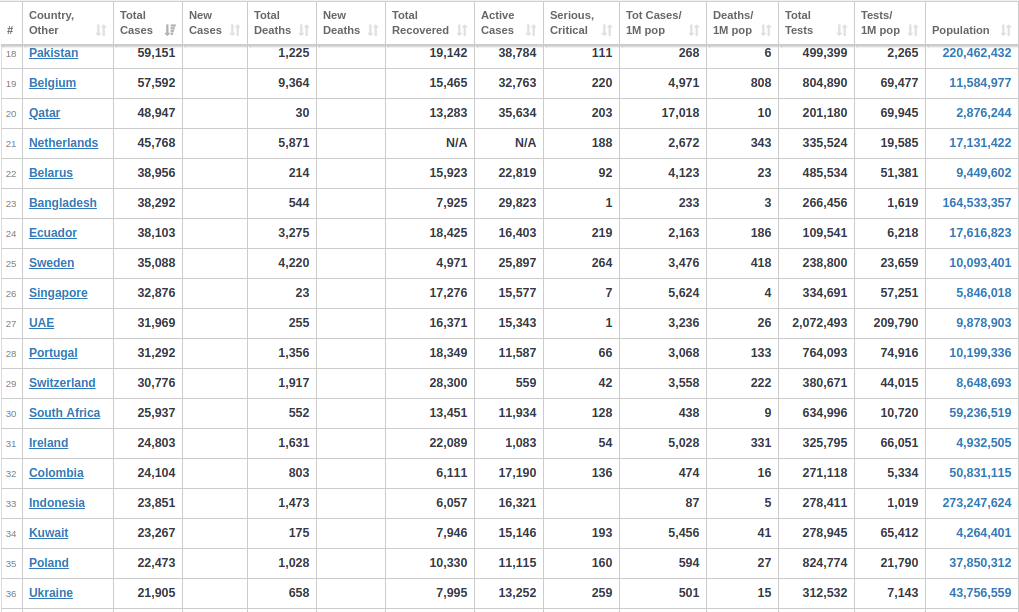The width and height of the screenshot is (1019, 612).
Task: Open the Indonesia country link
Action: [57, 503]
